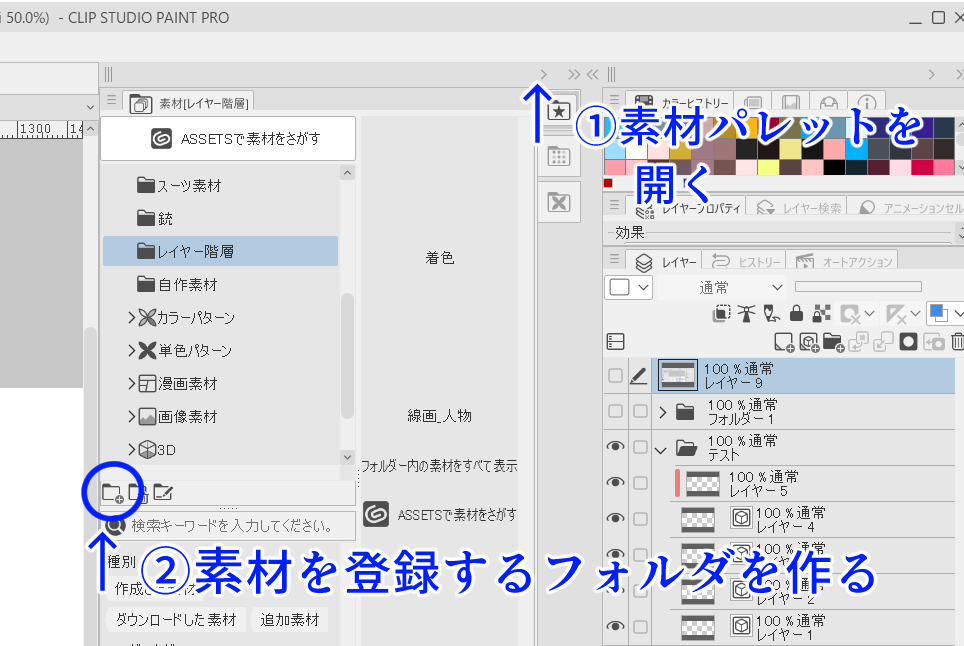
Task: Open the palette color dropdown beside 通常
Action: pos(628,287)
